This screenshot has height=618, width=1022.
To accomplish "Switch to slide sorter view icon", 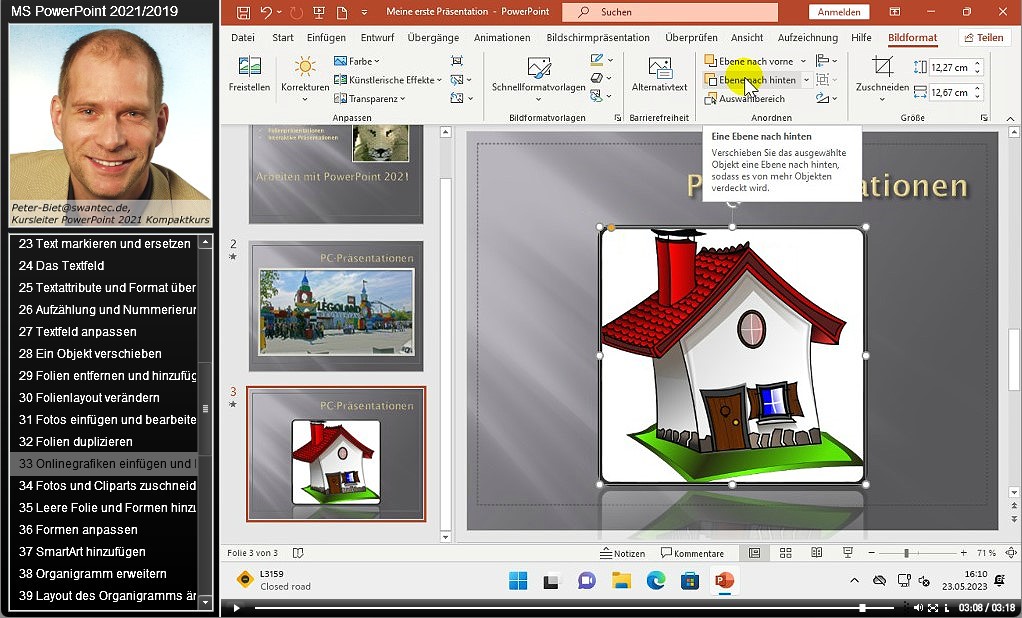I will (786, 553).
